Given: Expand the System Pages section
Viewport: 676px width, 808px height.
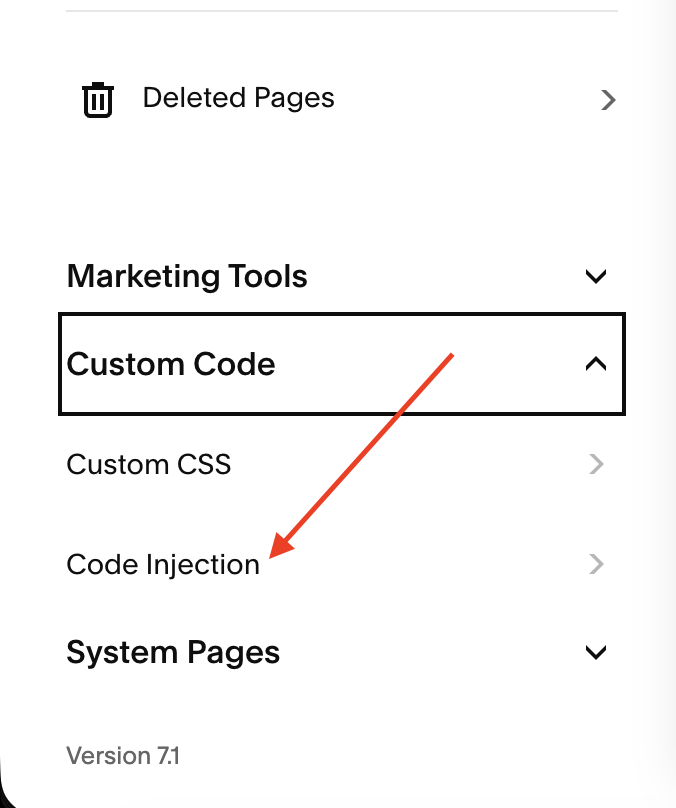Looking at the screenshot, I should [342, 652].
